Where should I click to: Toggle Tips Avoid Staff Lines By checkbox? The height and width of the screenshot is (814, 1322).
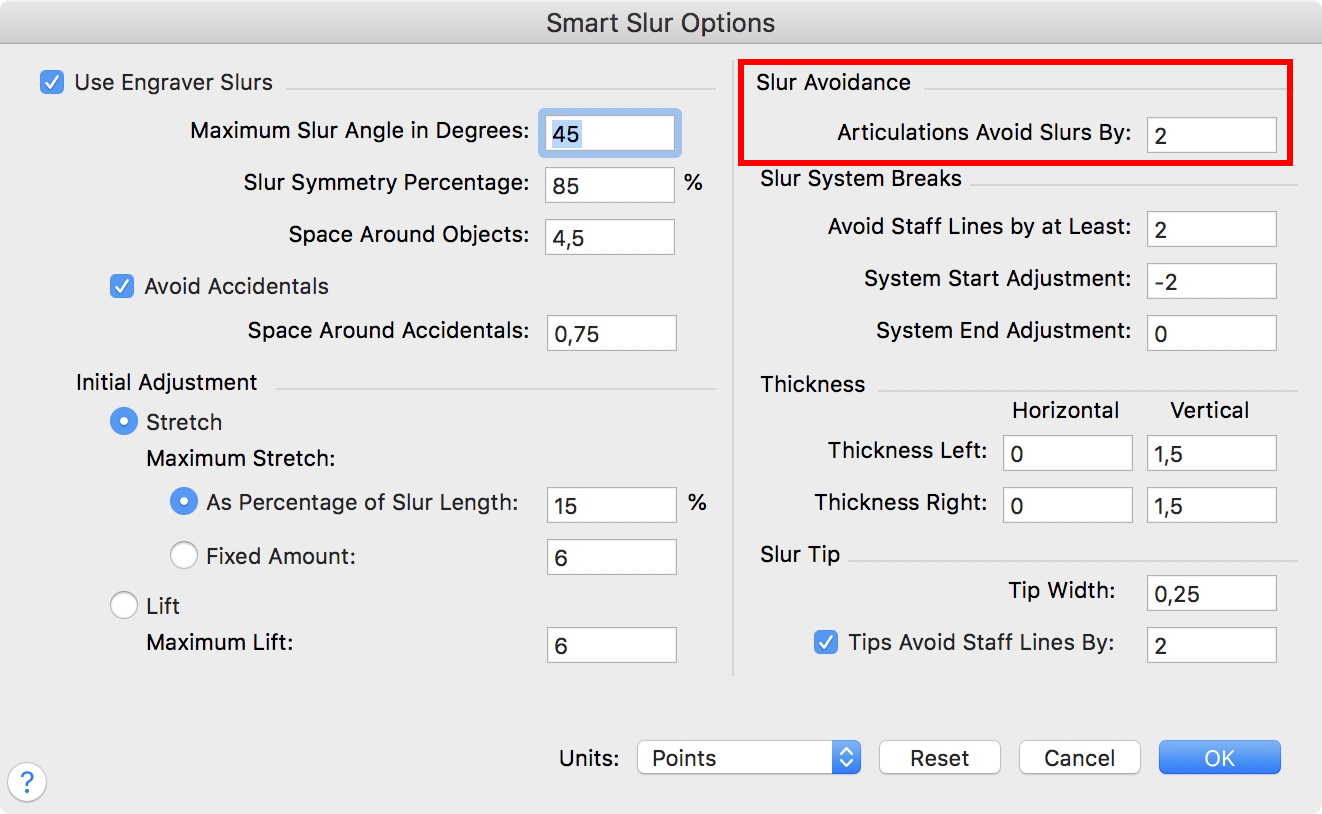click(826, 643)
